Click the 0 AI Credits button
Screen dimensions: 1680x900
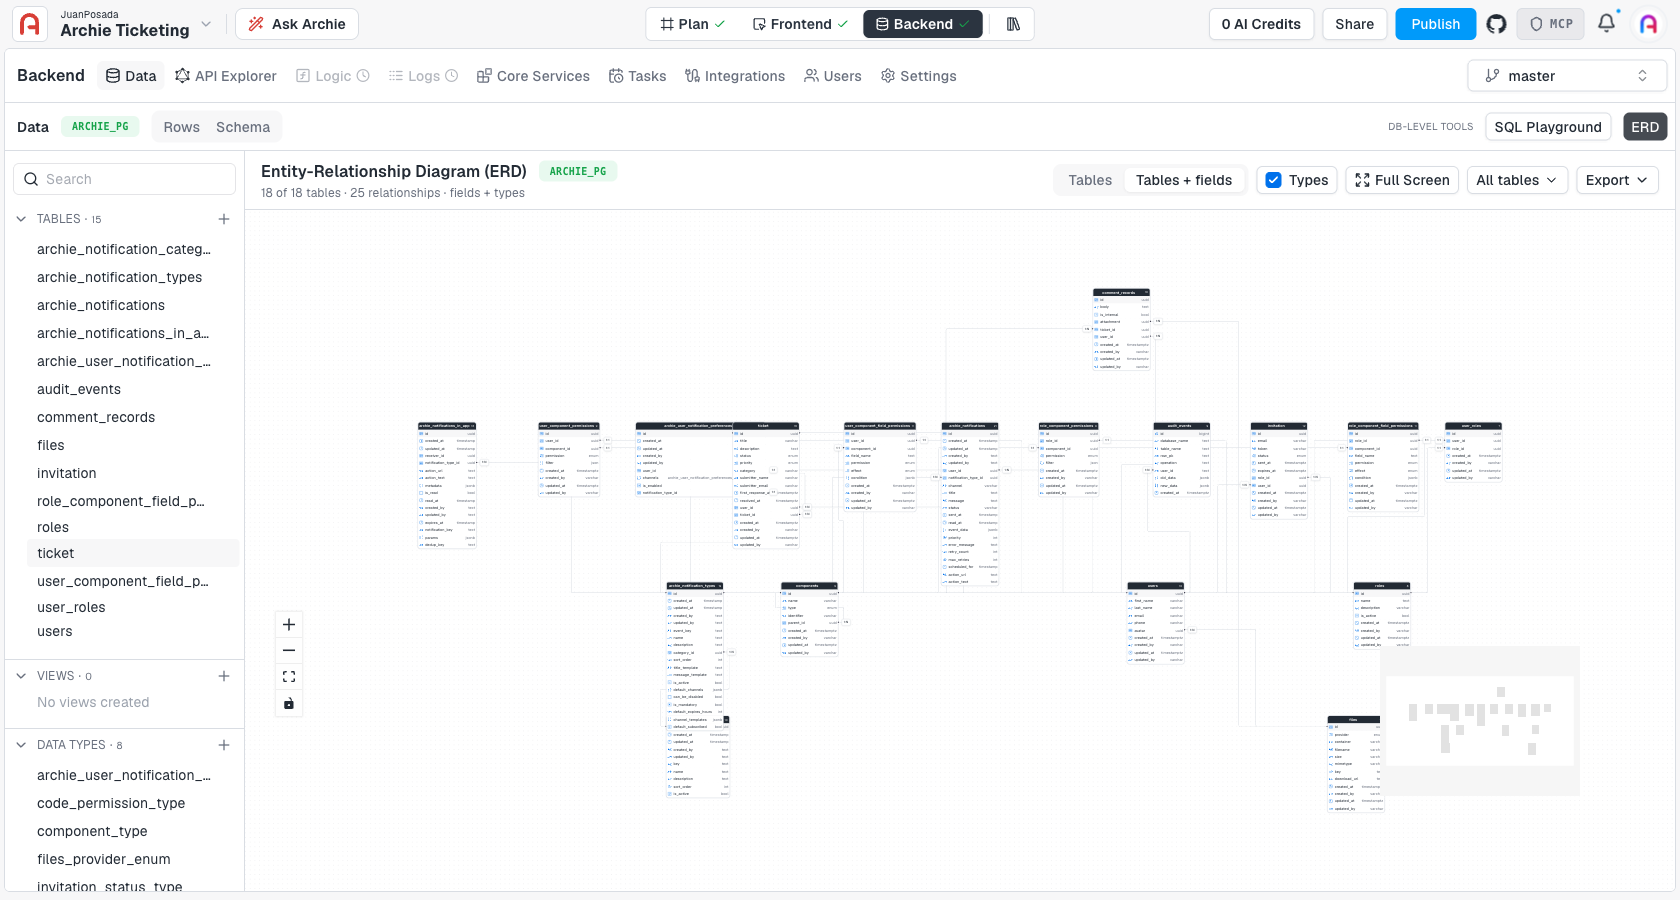pos(1261,24)
